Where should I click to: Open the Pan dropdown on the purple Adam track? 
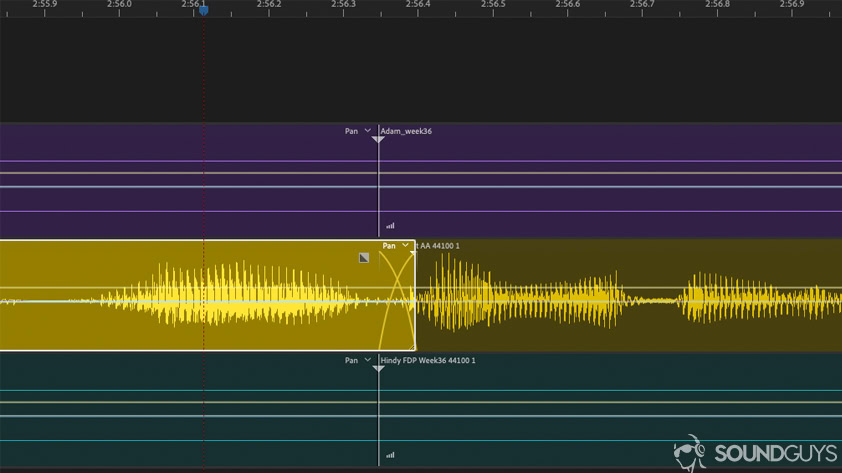pos(367,131)
